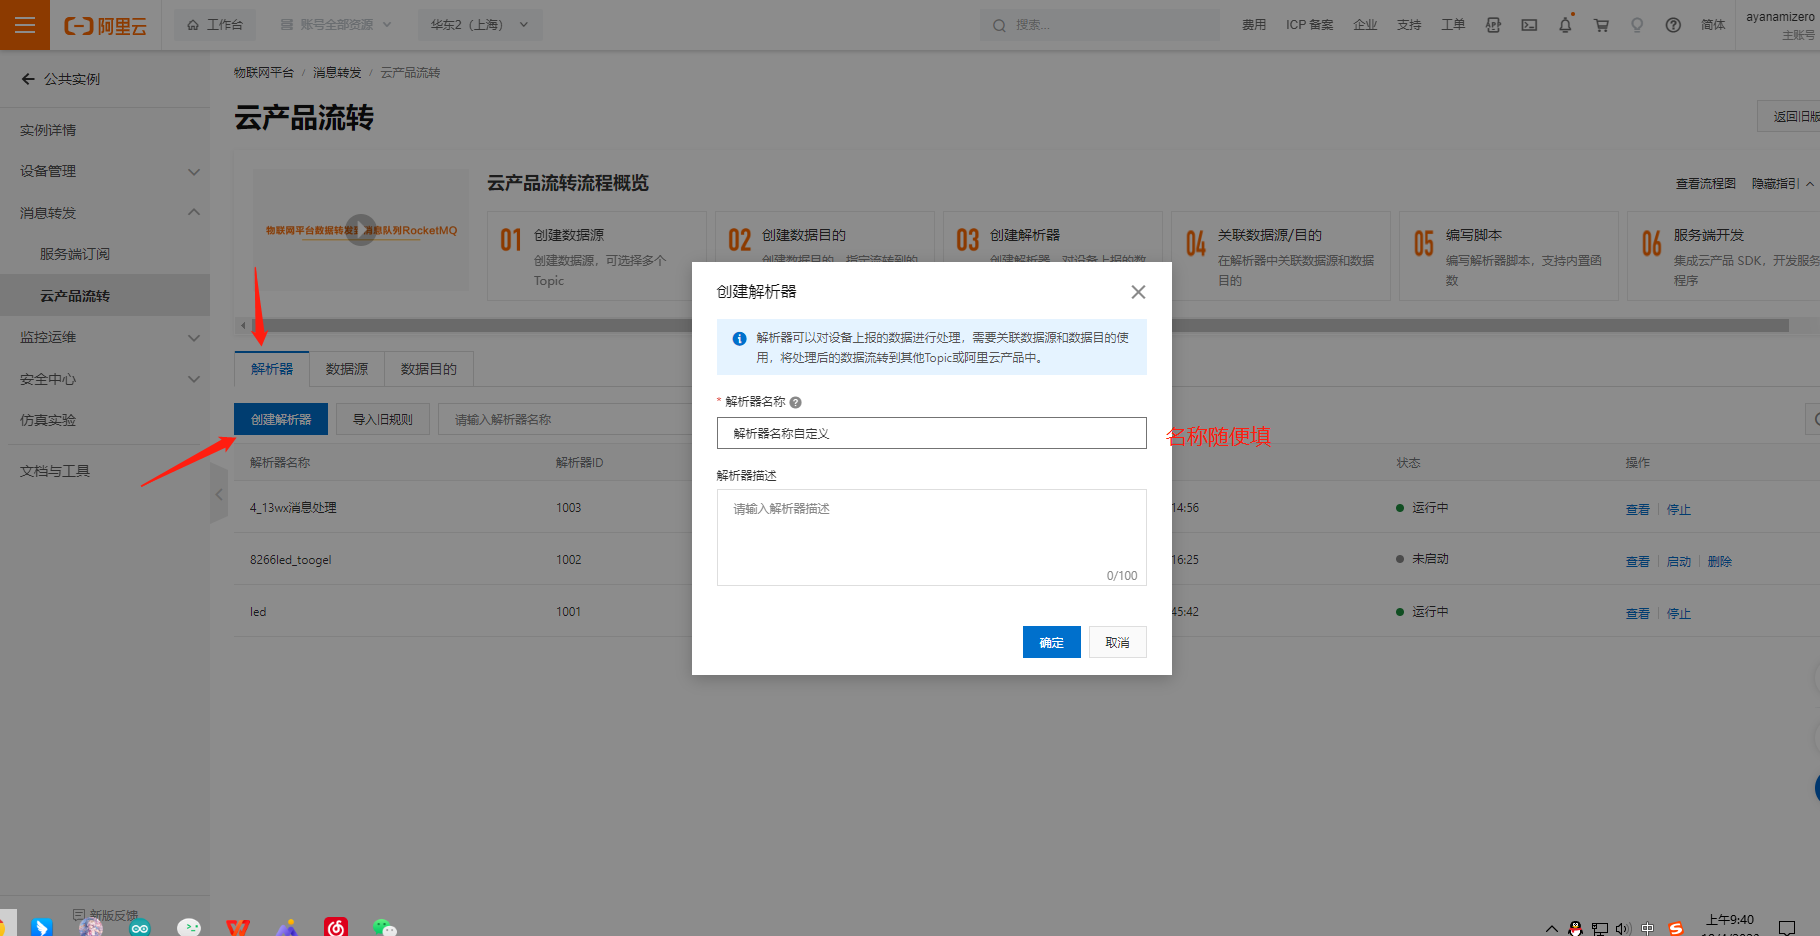The image size is (1820, 936).
Task: Open the hamburger navigation menu
Action: click(x=25, y=25)
